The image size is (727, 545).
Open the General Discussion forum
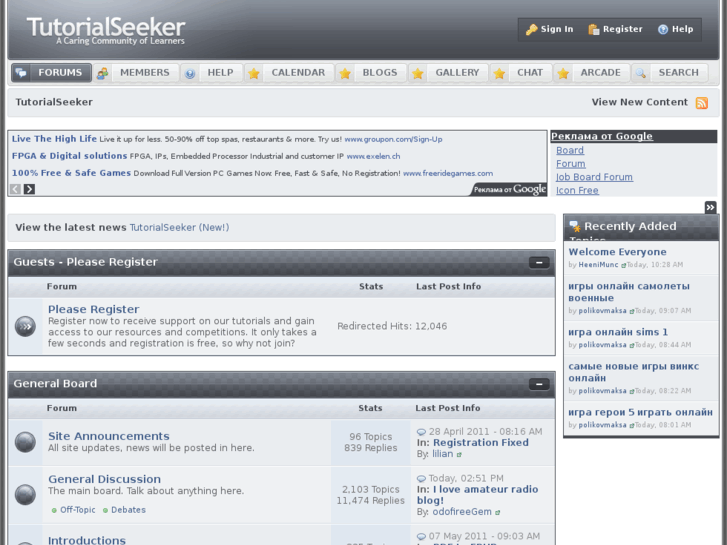[x=105, y=479]
